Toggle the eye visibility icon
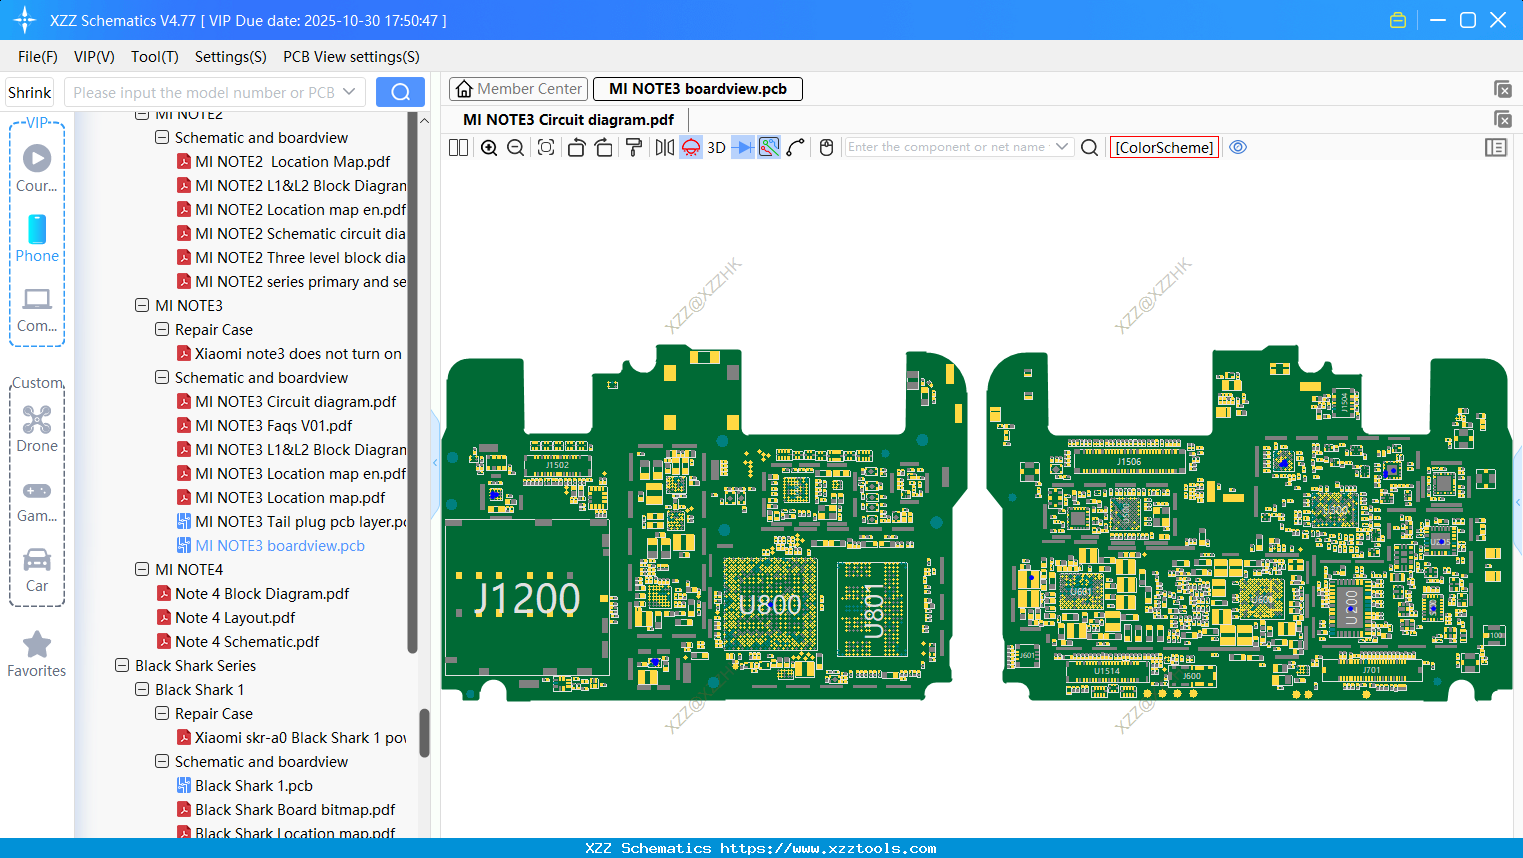Viewport: 1523px width, 858px height. tap(1238, 147)
